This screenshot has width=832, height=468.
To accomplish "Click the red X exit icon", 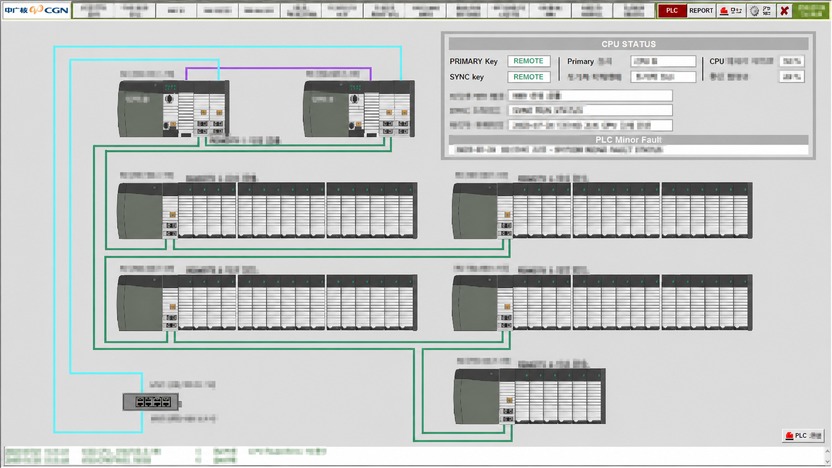I will click(784, 11).
